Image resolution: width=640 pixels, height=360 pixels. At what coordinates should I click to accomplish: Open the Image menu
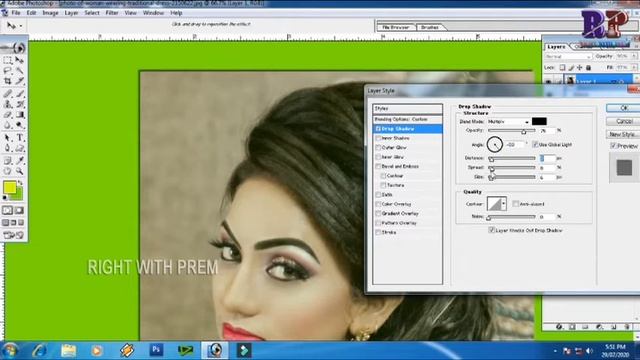(50, 13)
